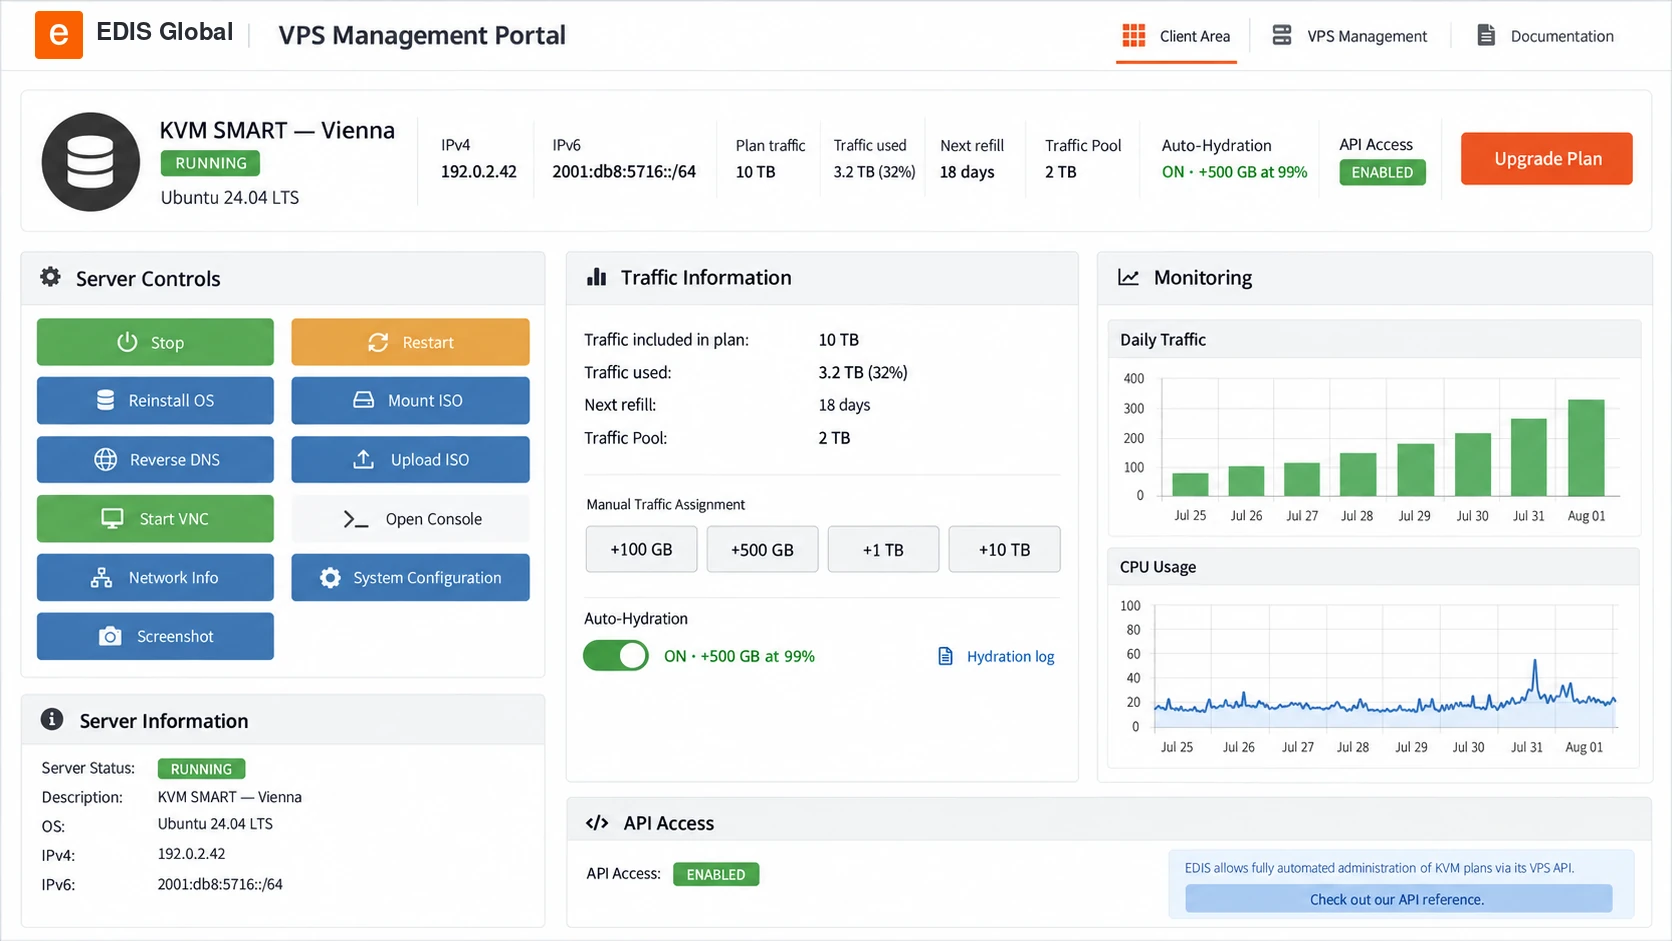1672x941 pixels.
Task: Click the Server Controls gear icon
Action: 50,277
